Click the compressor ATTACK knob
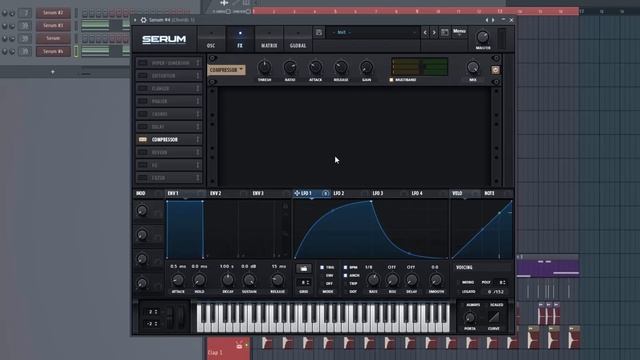Image resolution: width=640 pixels, height=360 pixels. [x=316, y=67]
